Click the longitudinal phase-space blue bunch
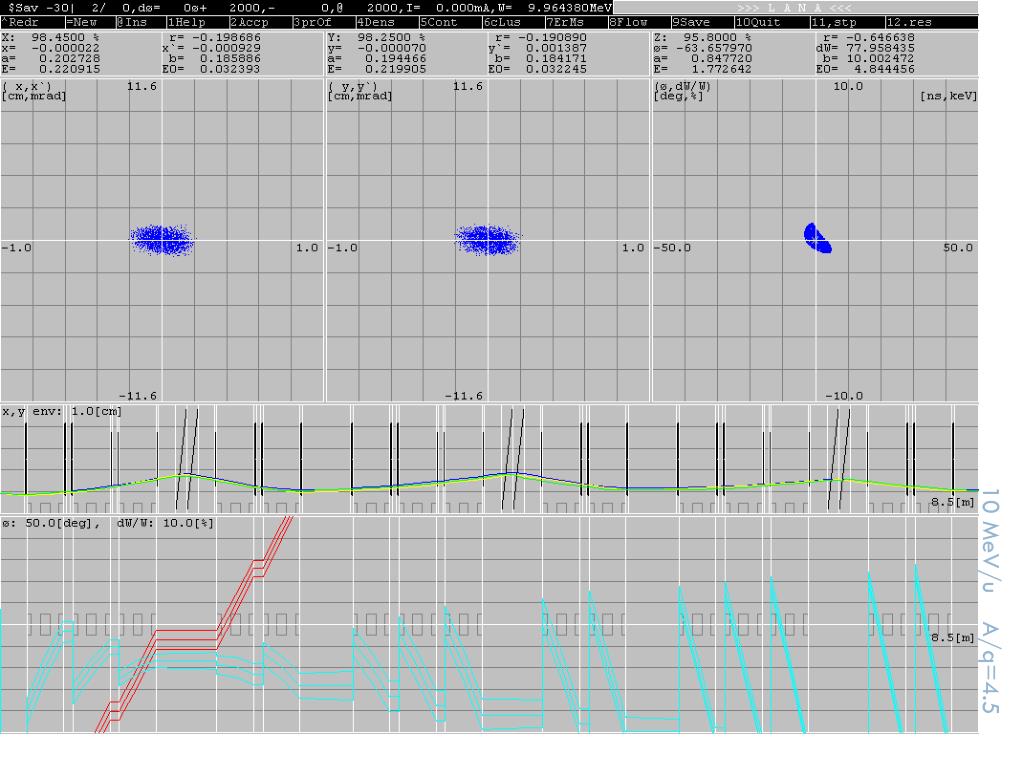This screenshot has height=768, width=1024. pos(817,238)
